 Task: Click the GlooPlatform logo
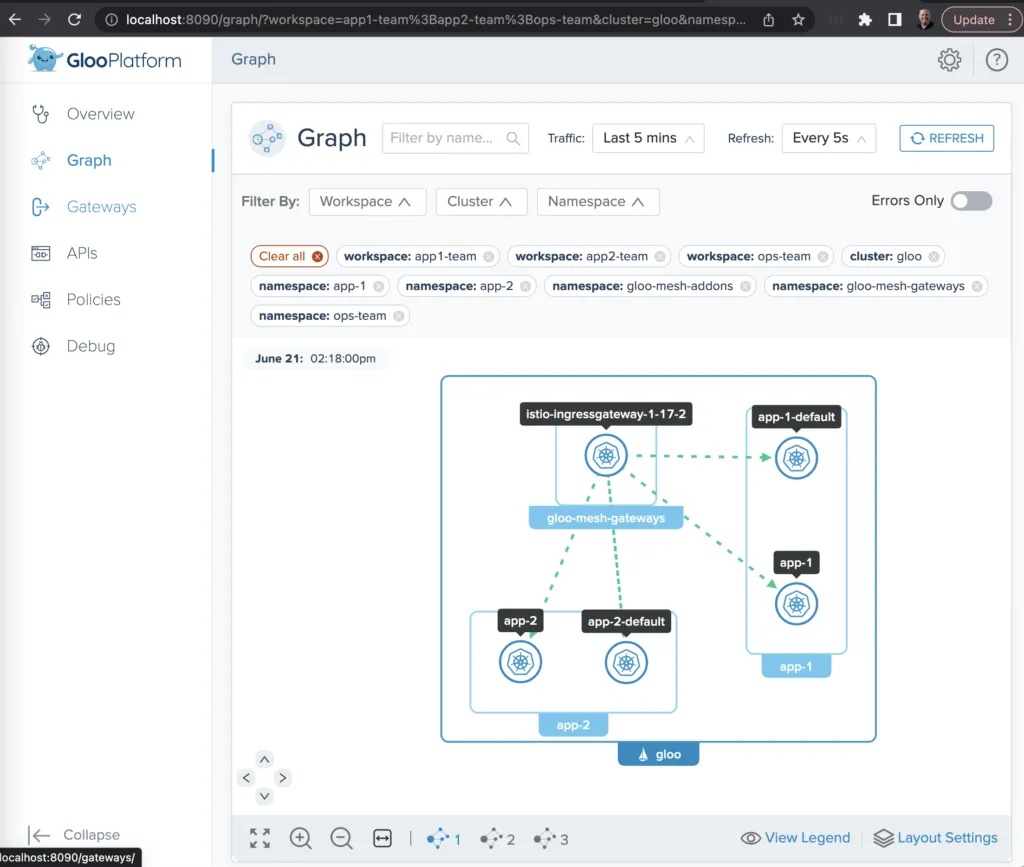click(x=104, y=59)
